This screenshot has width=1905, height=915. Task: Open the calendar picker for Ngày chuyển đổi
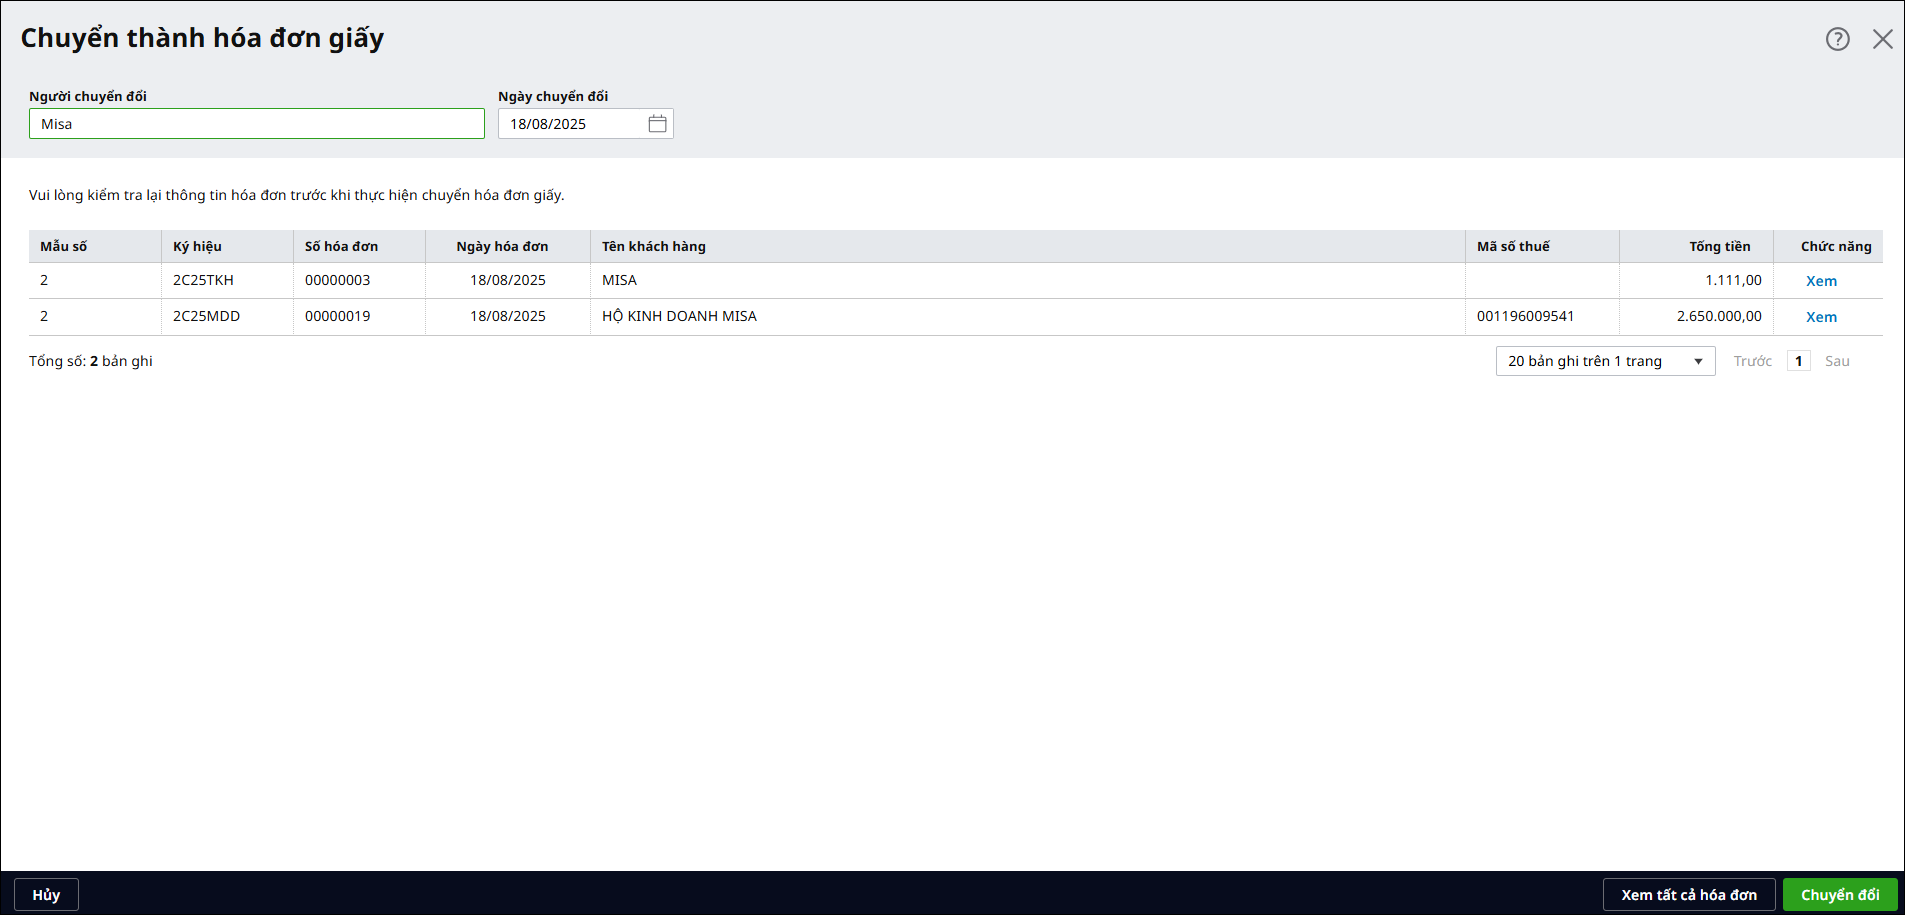[657, 124]
